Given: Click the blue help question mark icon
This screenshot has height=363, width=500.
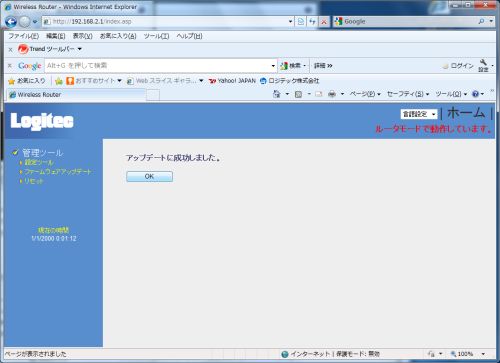Looking at the screenshot, I should tap(475, 94).
